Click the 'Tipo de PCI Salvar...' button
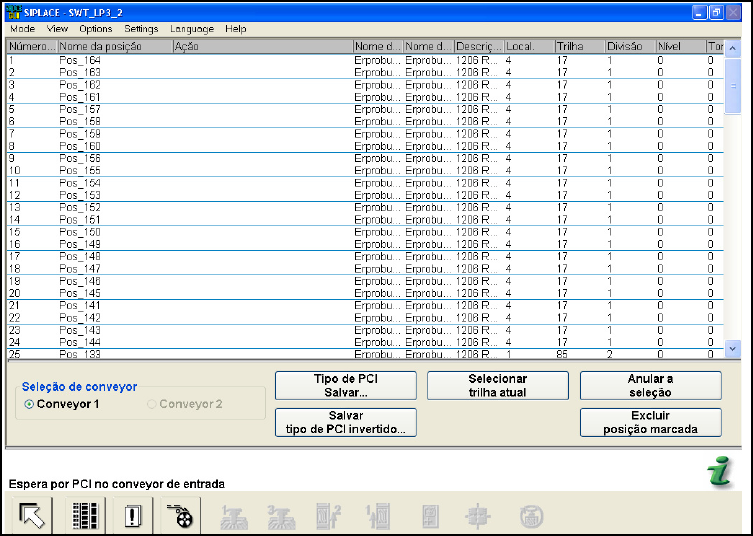 345,386
